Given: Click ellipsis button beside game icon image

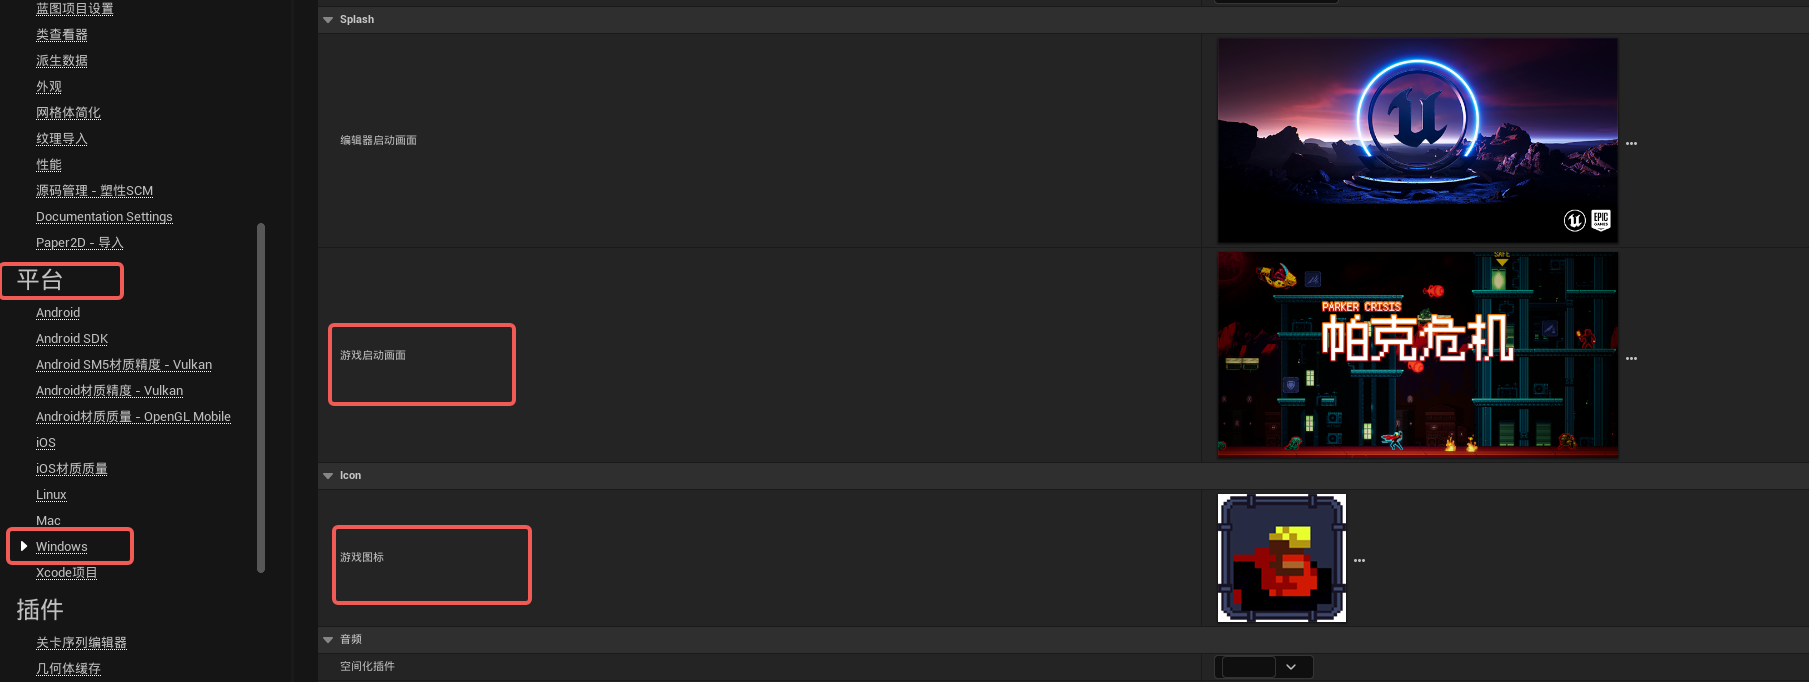Looking at the screenshot, I should click(x=1359, y=561).
